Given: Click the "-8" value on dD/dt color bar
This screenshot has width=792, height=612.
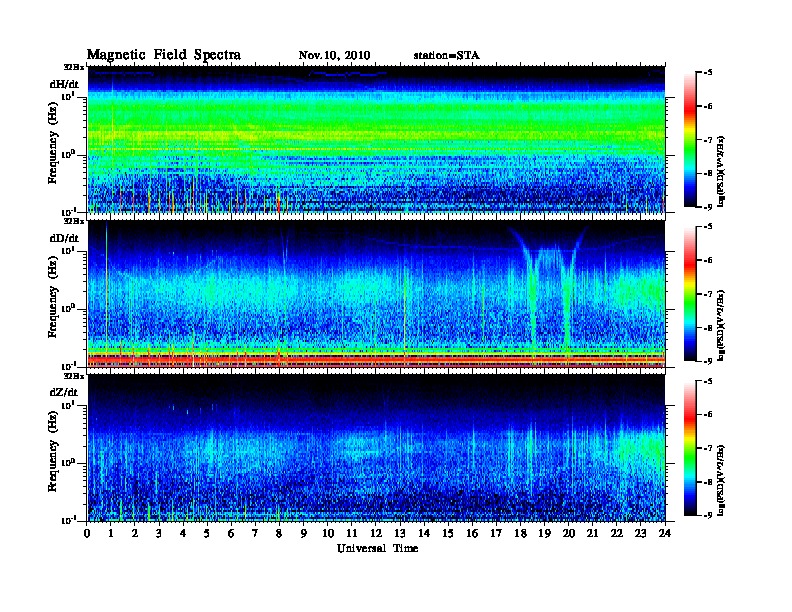Looking at the screenshot, I should pos(708,328).
